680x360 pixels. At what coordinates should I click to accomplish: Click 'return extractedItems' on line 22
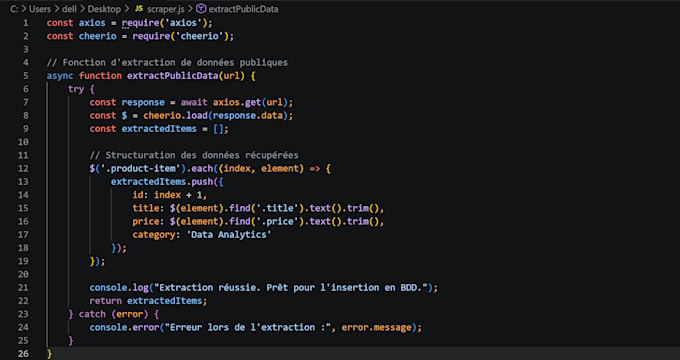(x=146, y=301)
